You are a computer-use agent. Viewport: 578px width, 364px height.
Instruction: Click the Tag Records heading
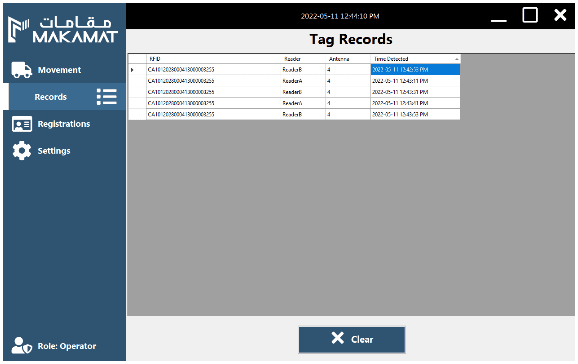[351, 39]
